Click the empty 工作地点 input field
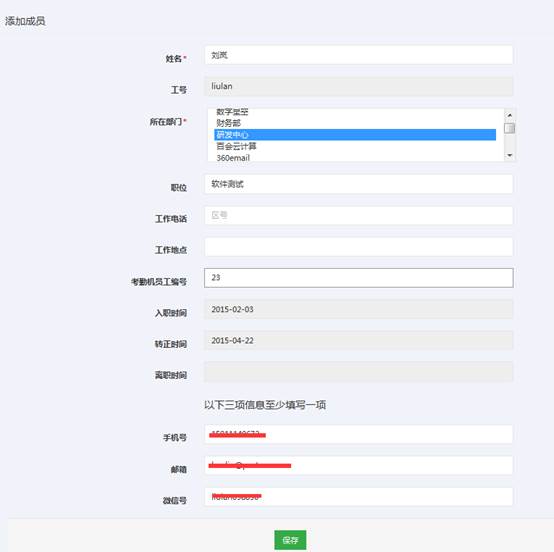The height and width of the screenshot is (552, 554). point(358,247)
